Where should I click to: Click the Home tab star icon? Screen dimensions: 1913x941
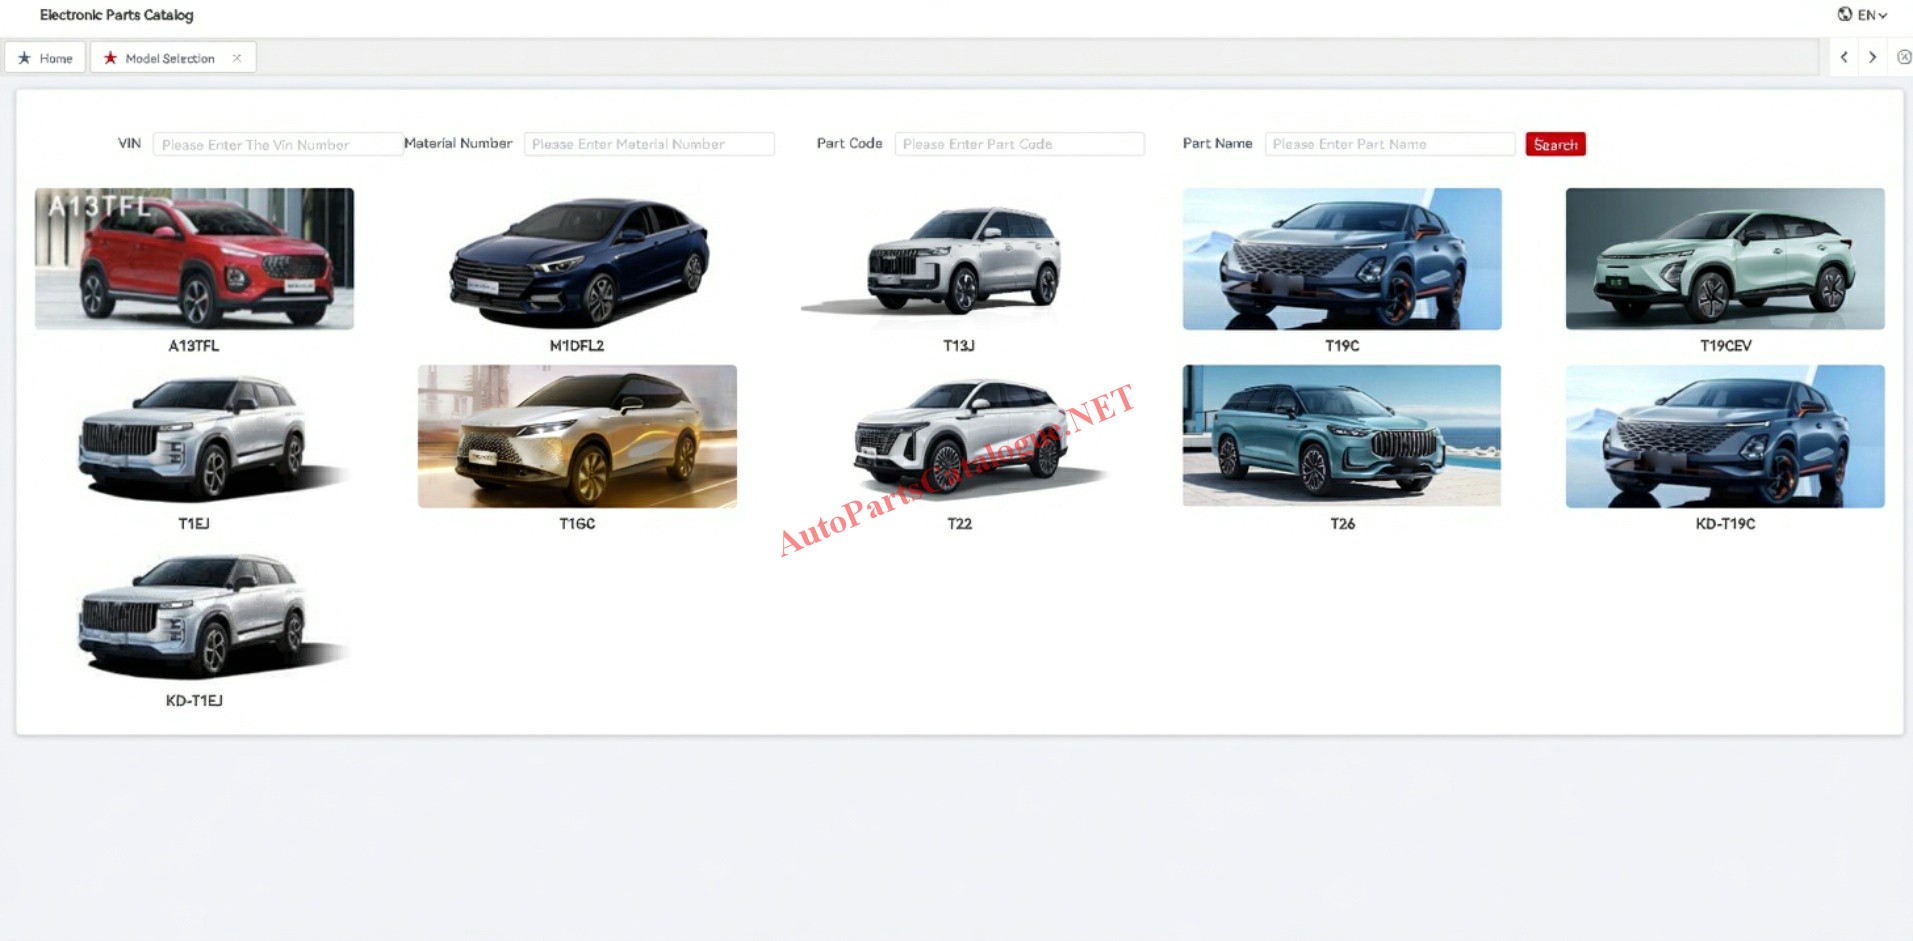(24, 58)
